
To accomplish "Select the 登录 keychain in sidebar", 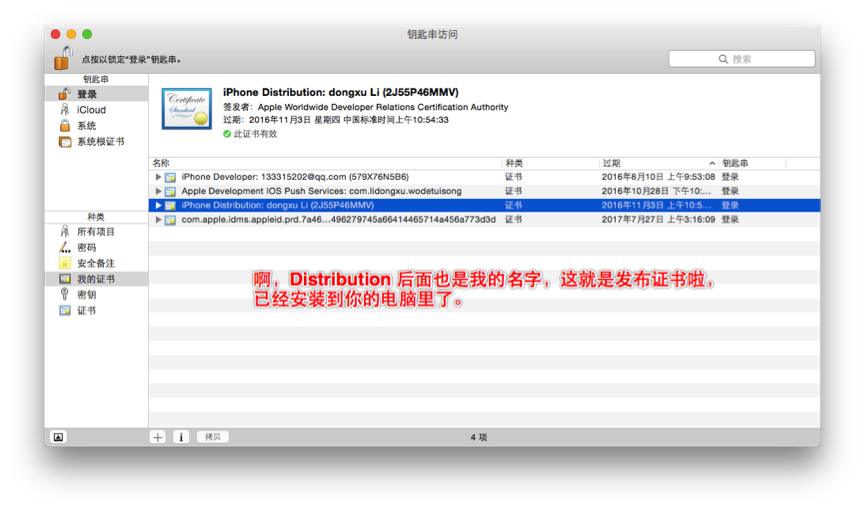I will pos(96,94).
